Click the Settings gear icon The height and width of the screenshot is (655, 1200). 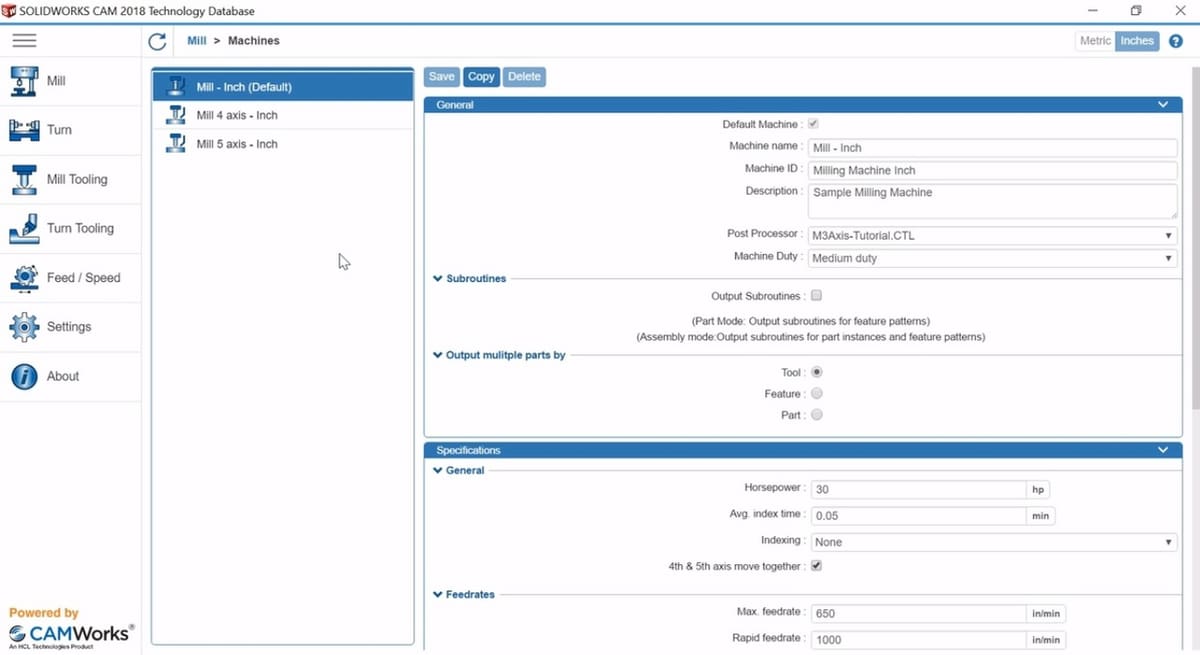24,327
